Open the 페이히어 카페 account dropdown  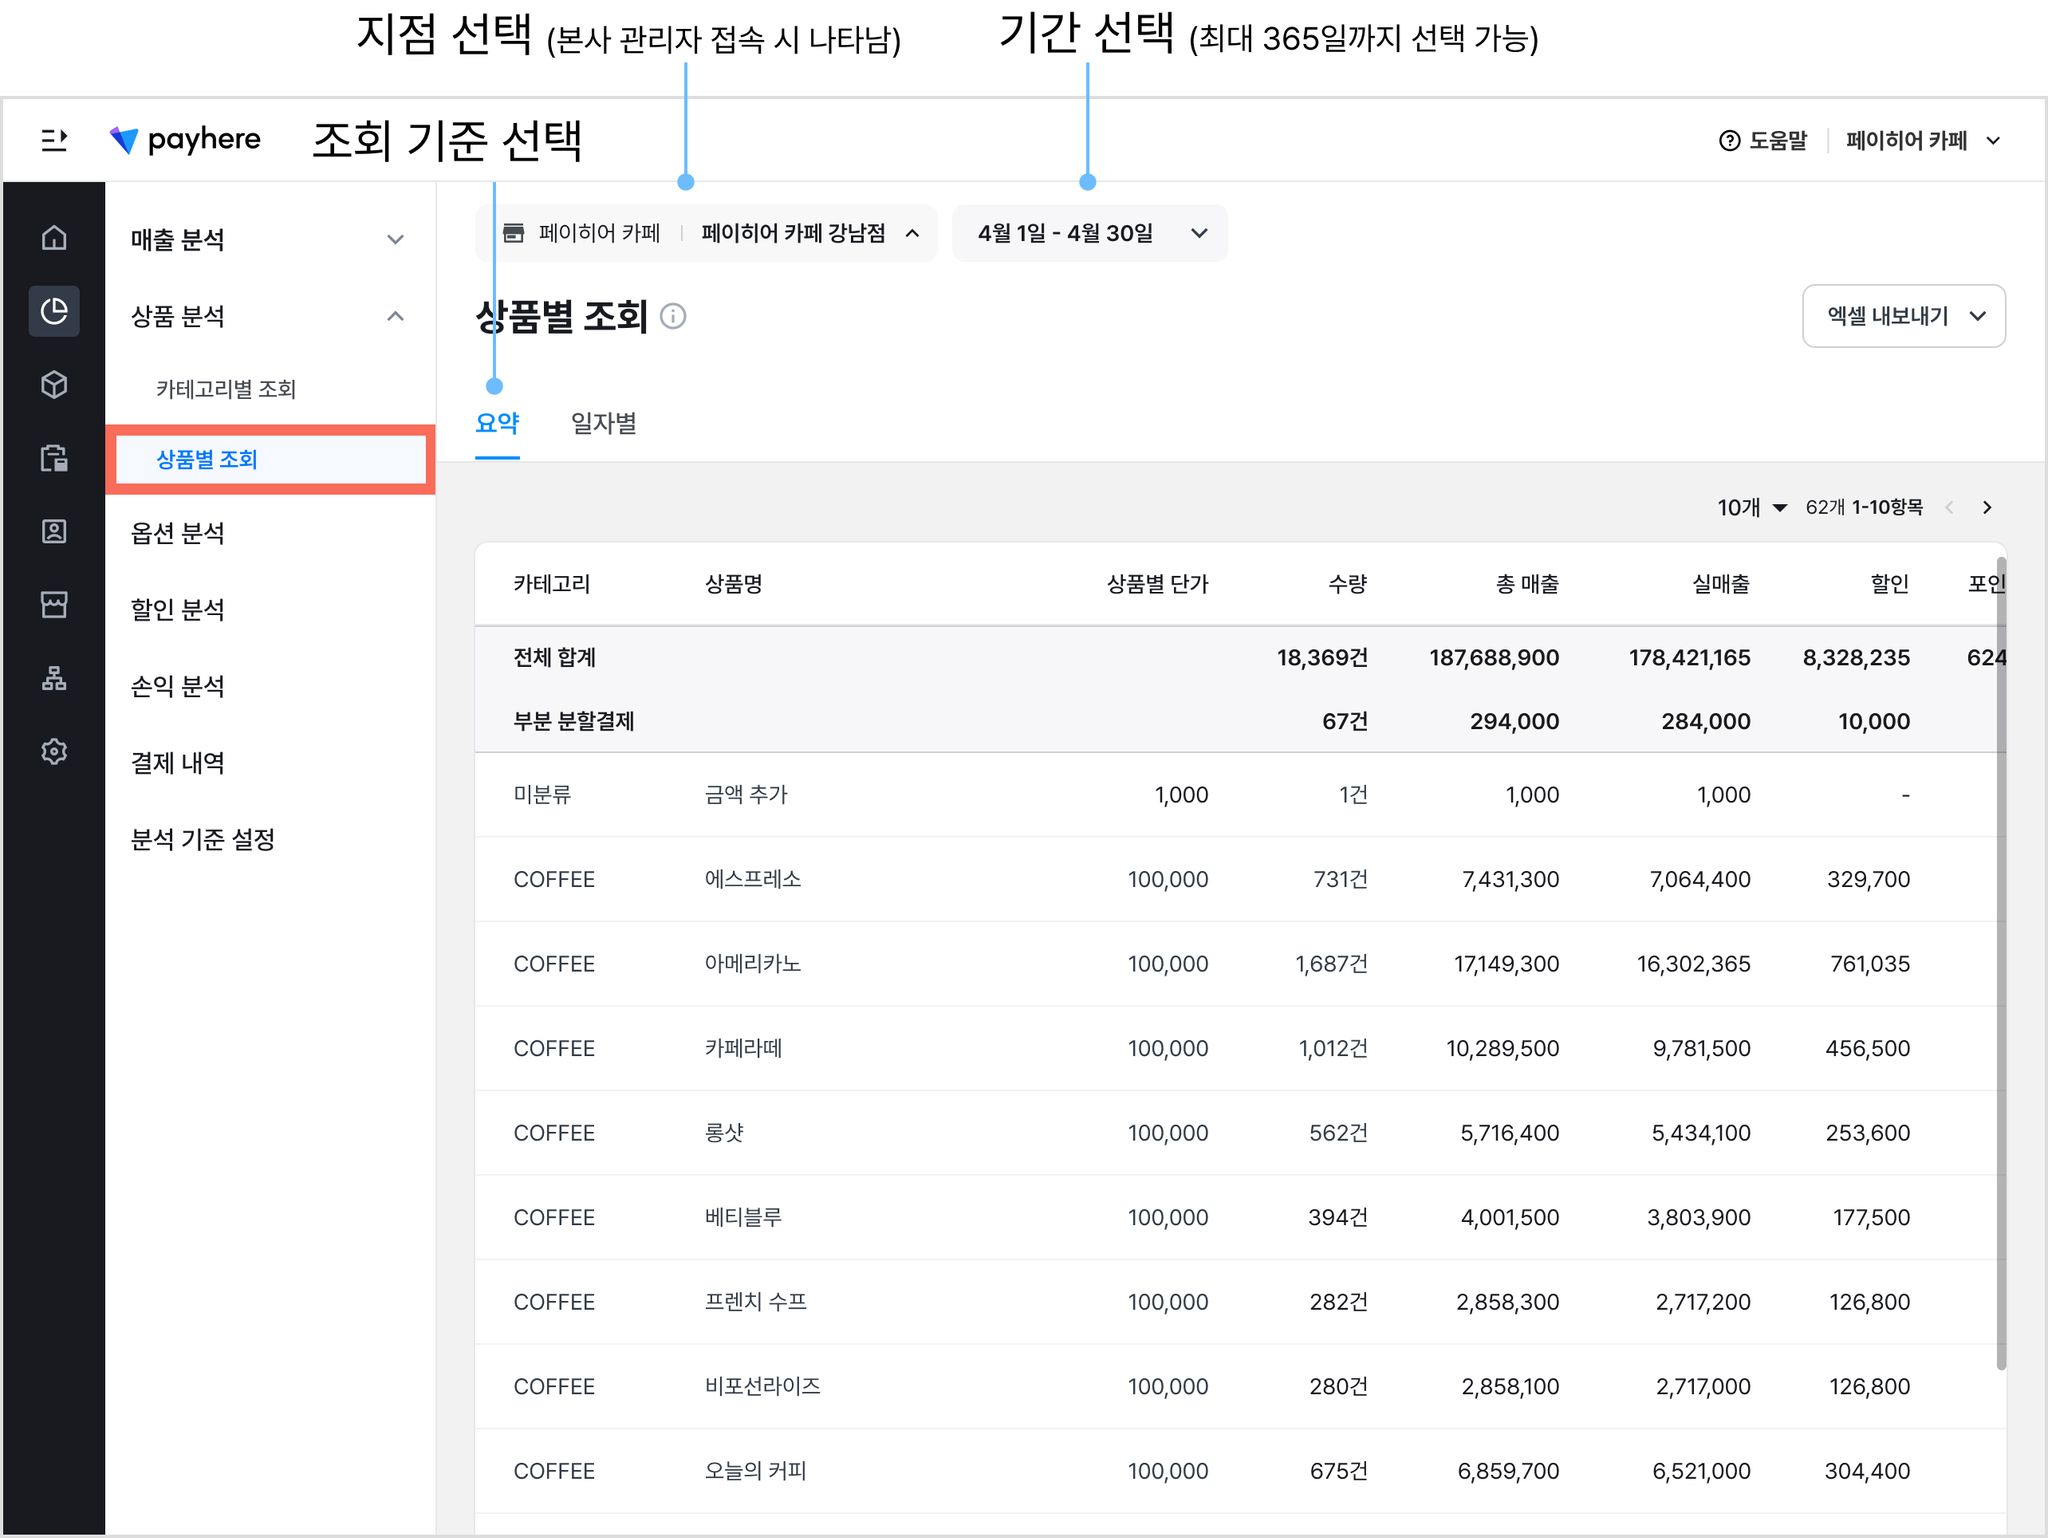point(1923,141)
